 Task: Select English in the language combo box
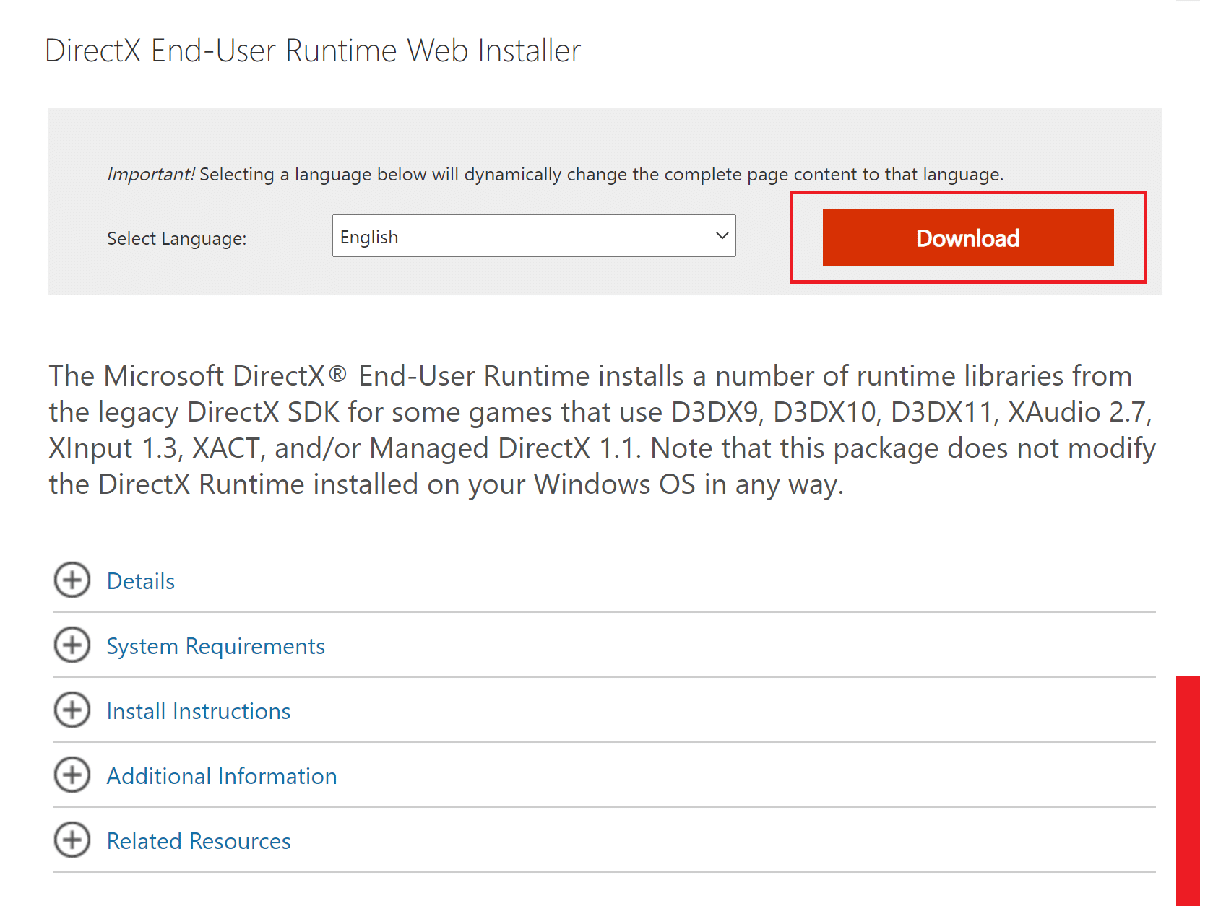534,235
